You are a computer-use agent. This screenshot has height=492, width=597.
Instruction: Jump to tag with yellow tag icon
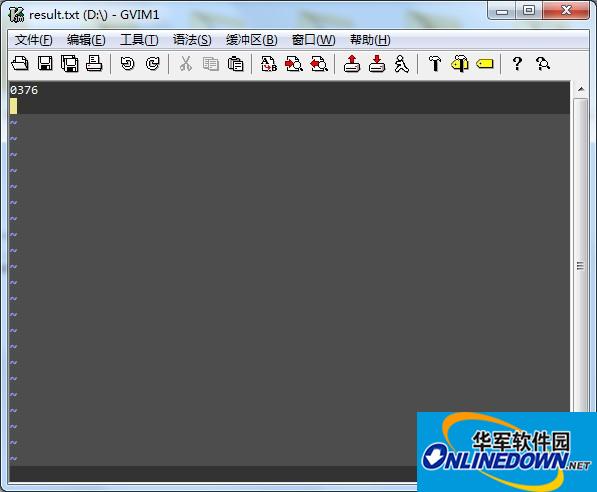485,64
